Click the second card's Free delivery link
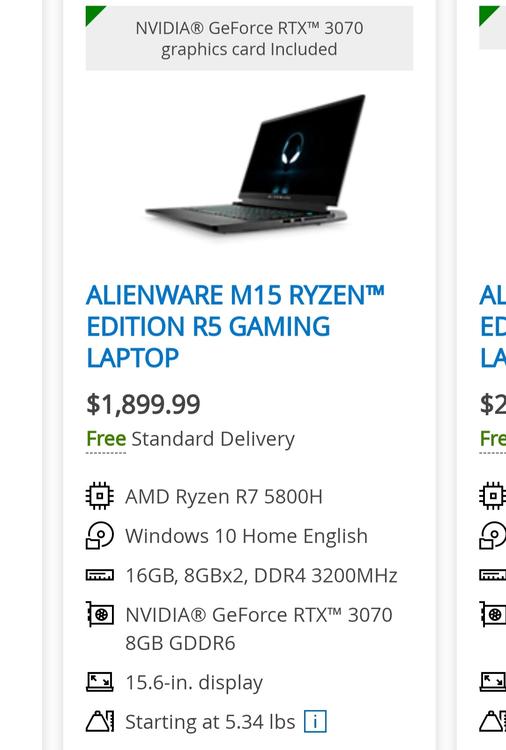The height and width of the screenshot is (750, 506). tap(493, 439)
